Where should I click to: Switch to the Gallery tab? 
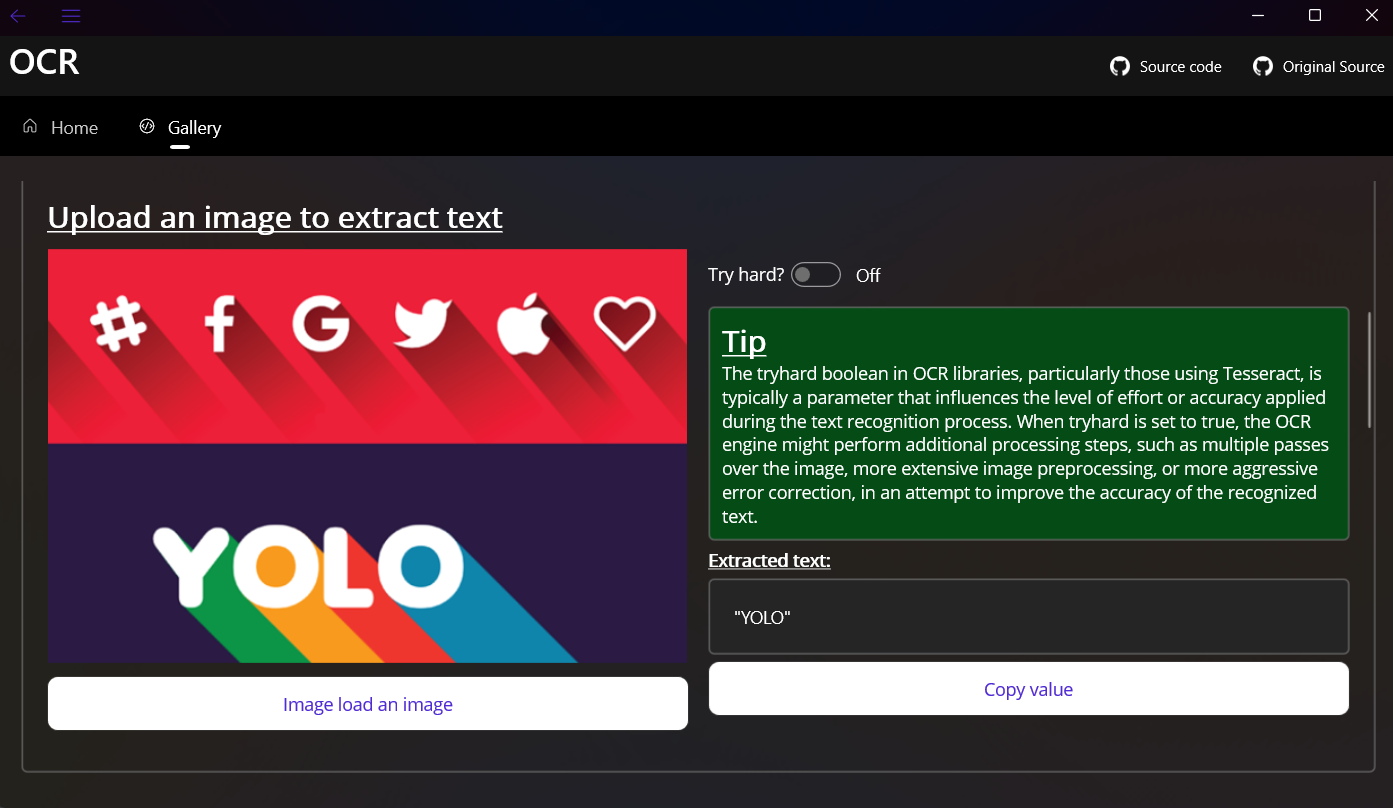[x=194, y=128]
